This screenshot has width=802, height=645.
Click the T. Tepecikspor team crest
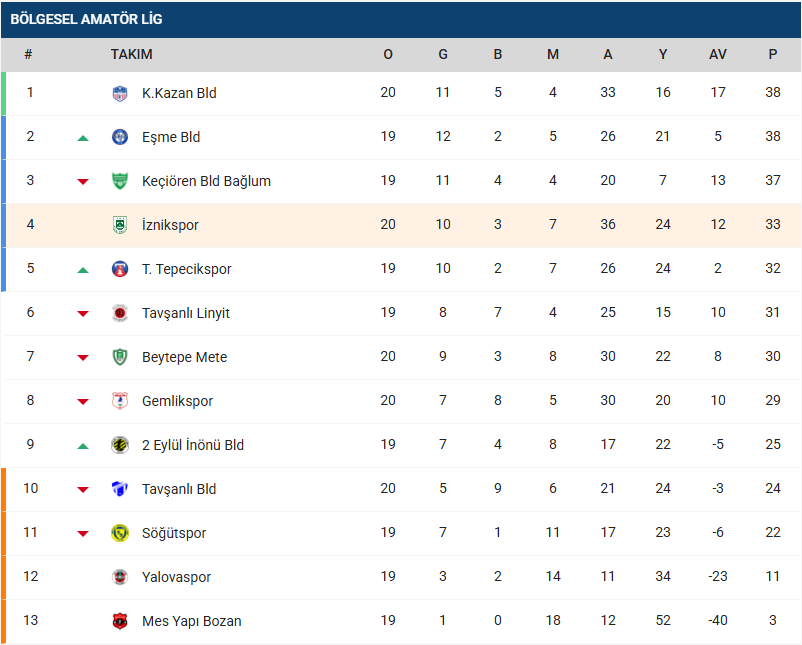coord(120,269)
